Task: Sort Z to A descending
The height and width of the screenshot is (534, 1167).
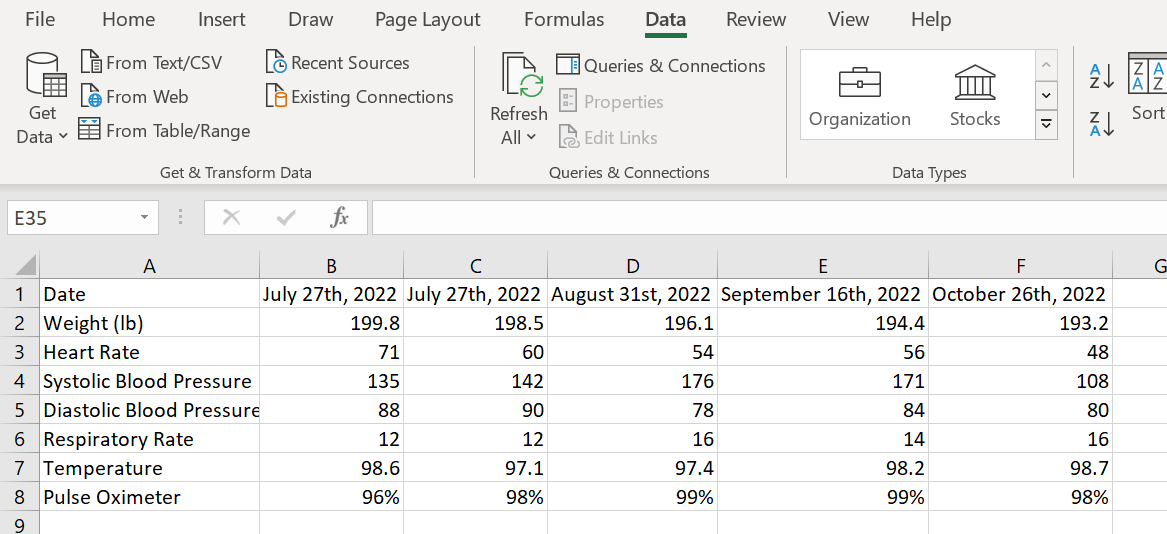Action: pyautogui.click(x=1102, y=124)
